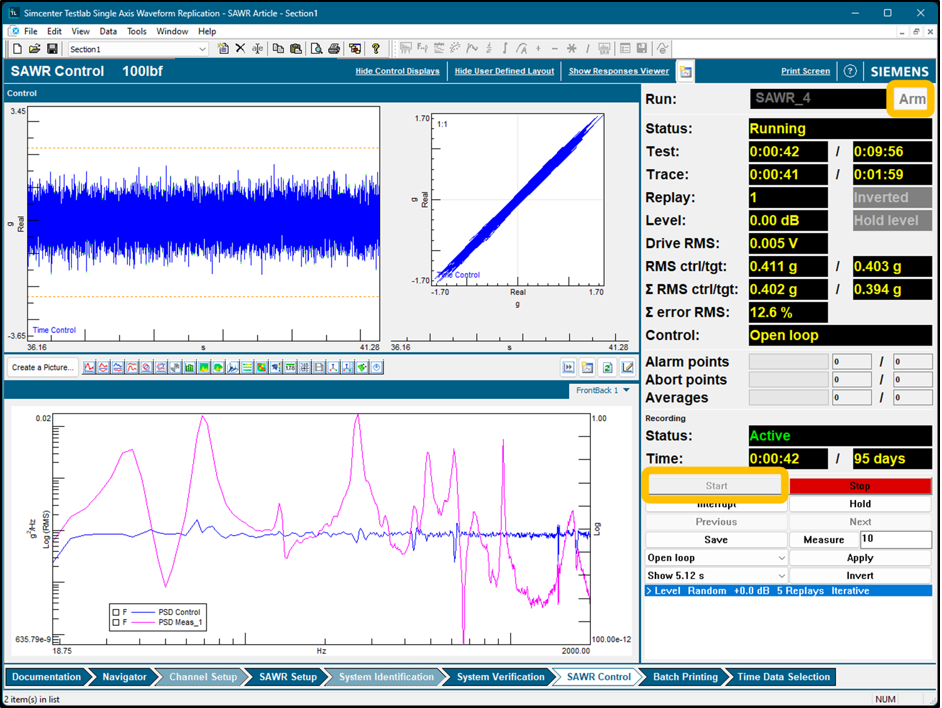Switch to the System Verification tab
Screen dimensions: 942x708
coord(500,677)
